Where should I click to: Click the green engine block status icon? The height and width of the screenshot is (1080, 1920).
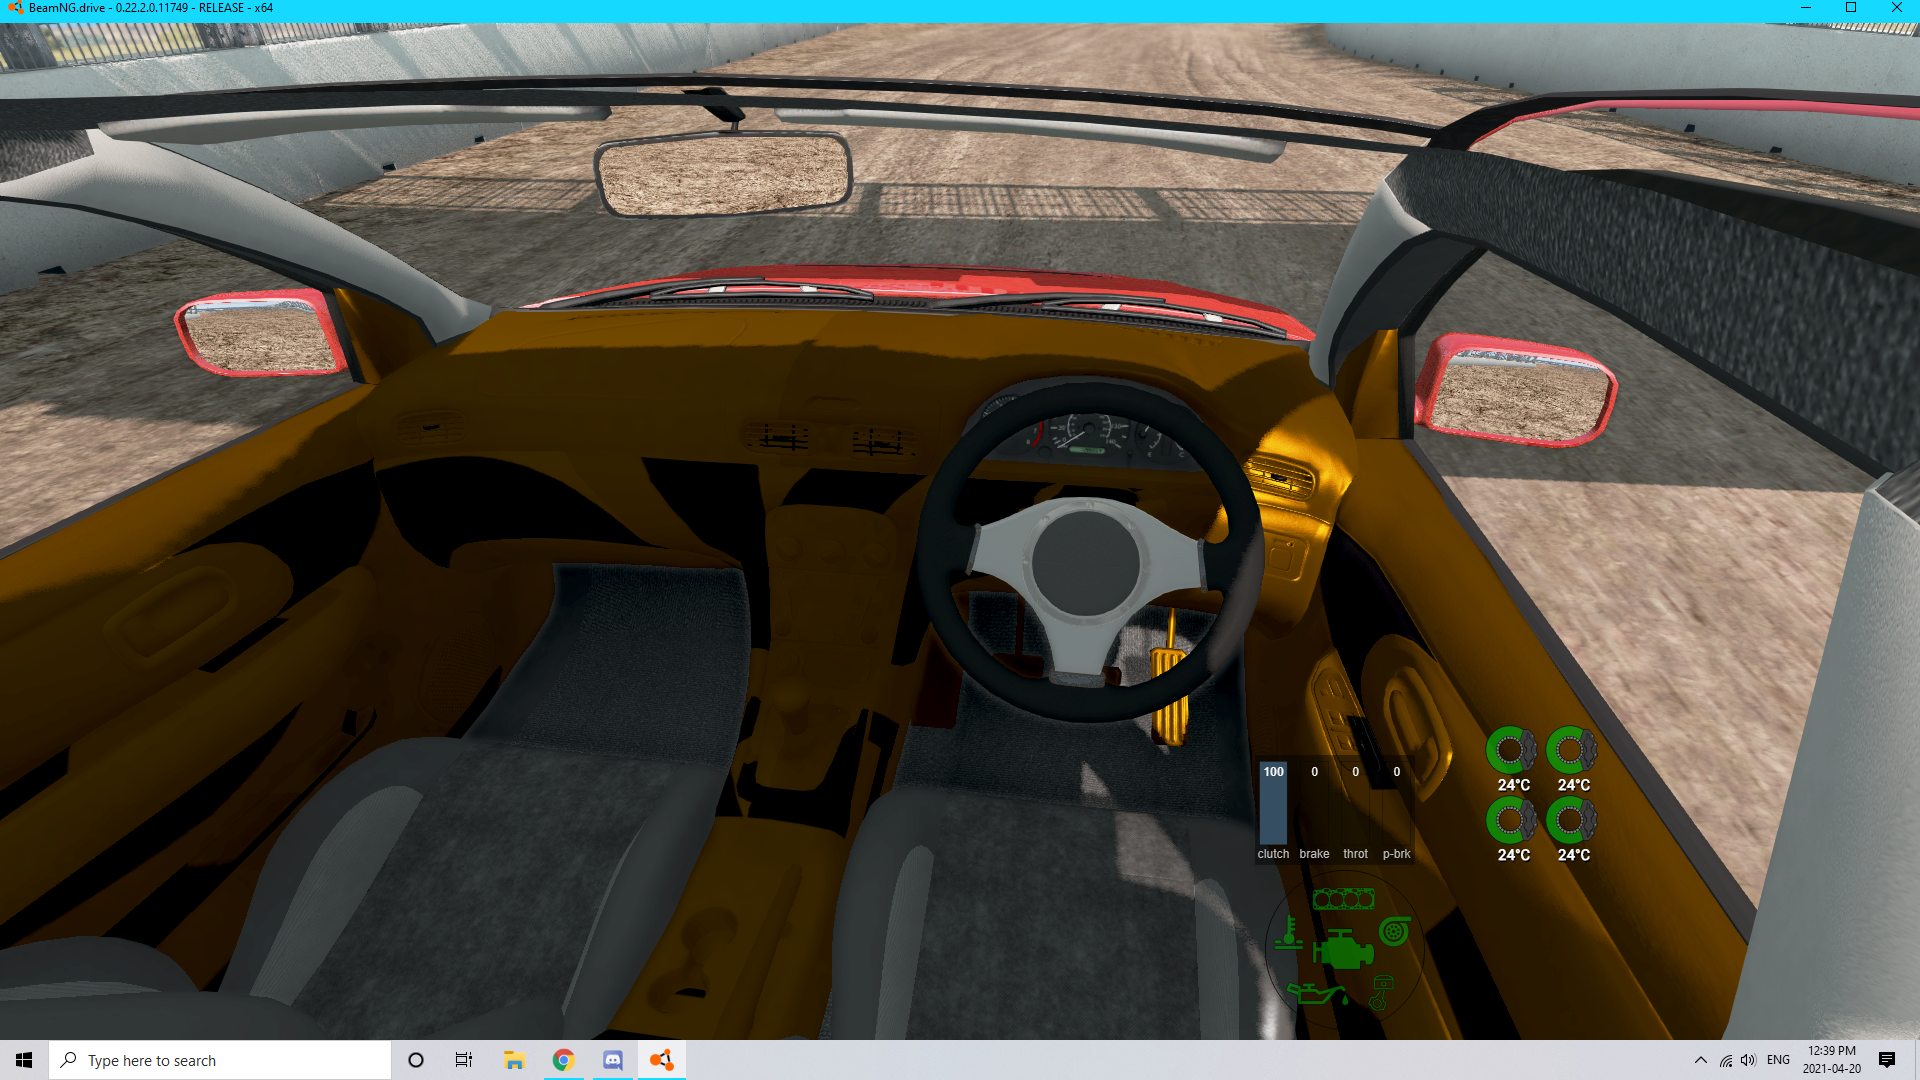point(1342,949)
